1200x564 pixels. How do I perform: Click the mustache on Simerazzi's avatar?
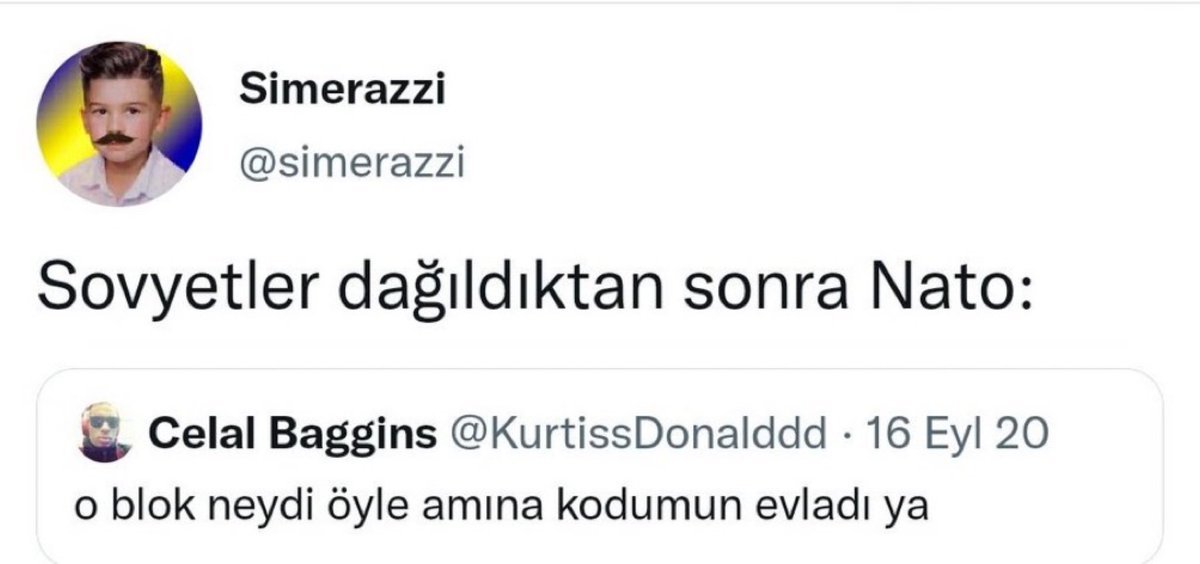(x=119, y=136)
